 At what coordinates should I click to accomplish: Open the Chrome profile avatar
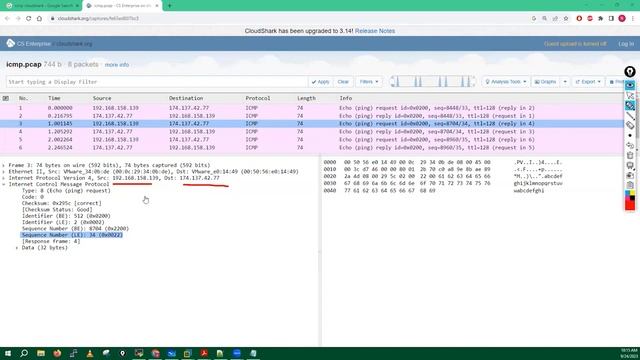(x=622, y=18)
